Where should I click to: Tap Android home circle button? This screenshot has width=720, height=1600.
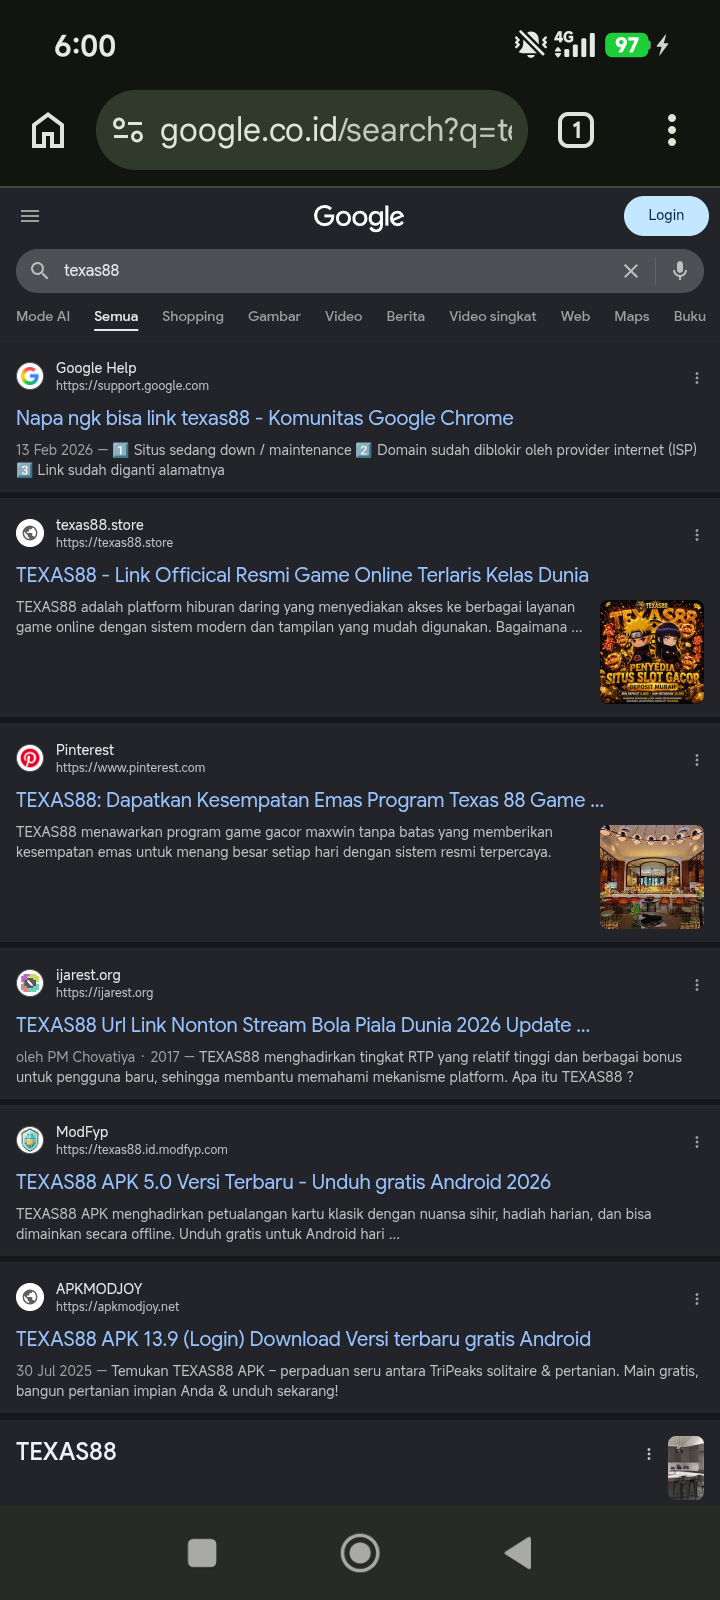point(360,1553)
